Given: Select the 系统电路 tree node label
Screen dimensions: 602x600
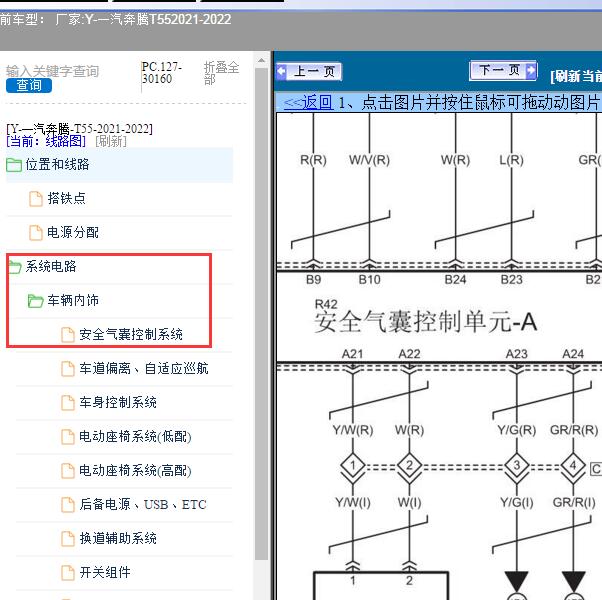Looking at the screenshot, I should [x=51, y=266].
